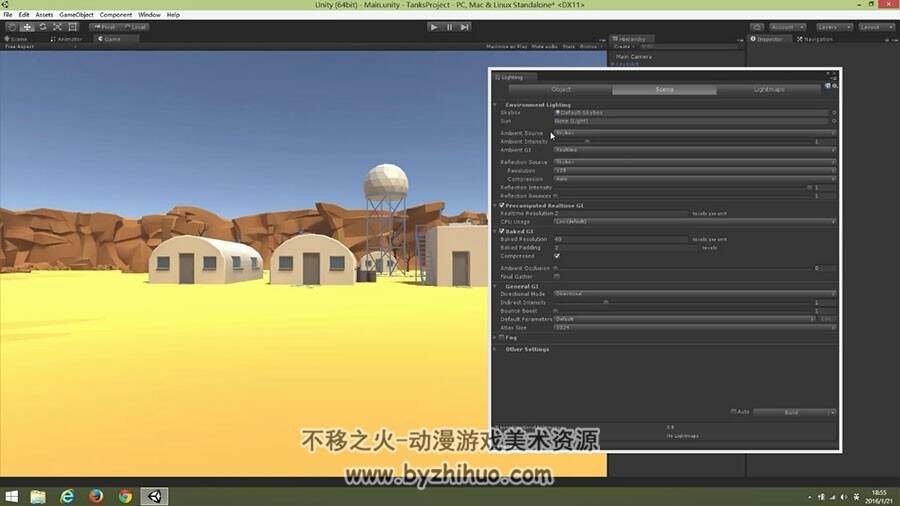The width and height of the screenshot is (900, 506).
Task: Select the Scene tab in Lighting window
Action: 664,89
